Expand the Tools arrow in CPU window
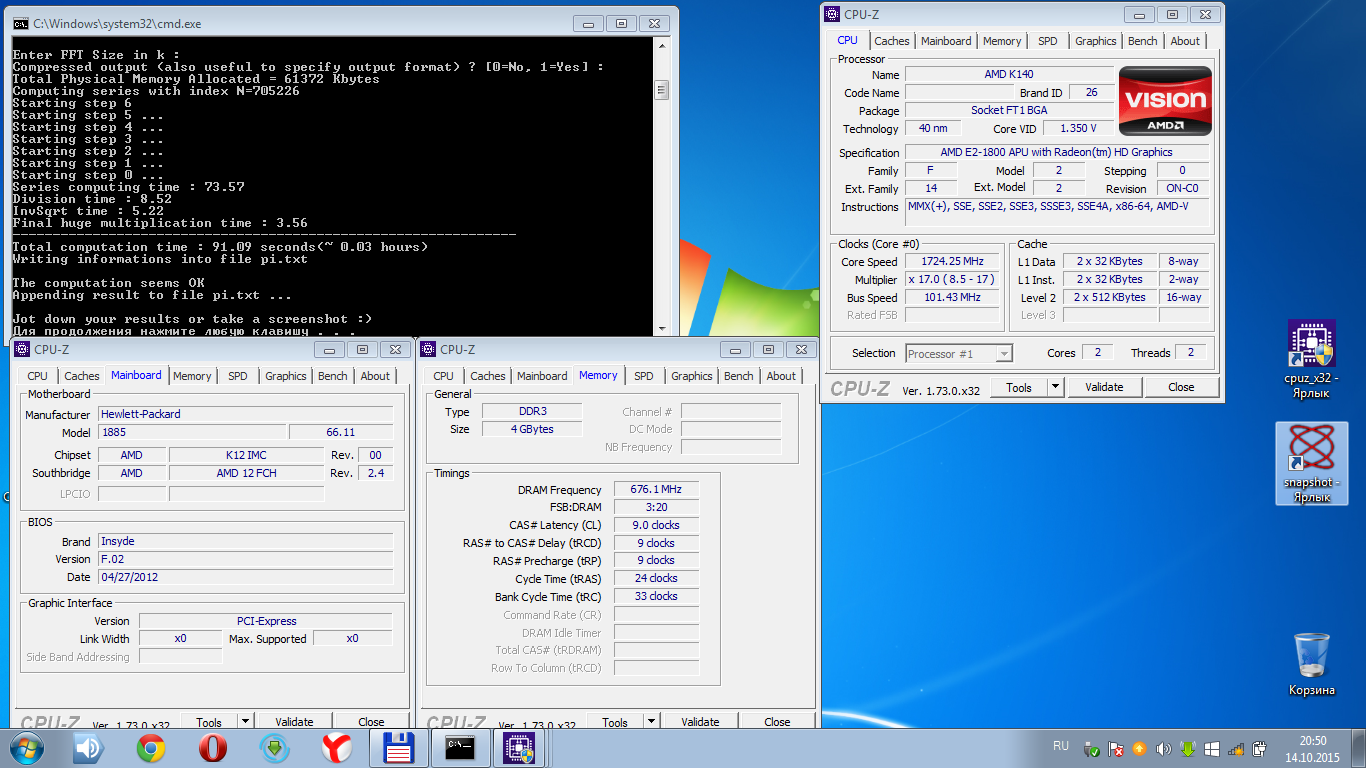1366x768 pixels. pyautogui.click(x=1055, y=387)
